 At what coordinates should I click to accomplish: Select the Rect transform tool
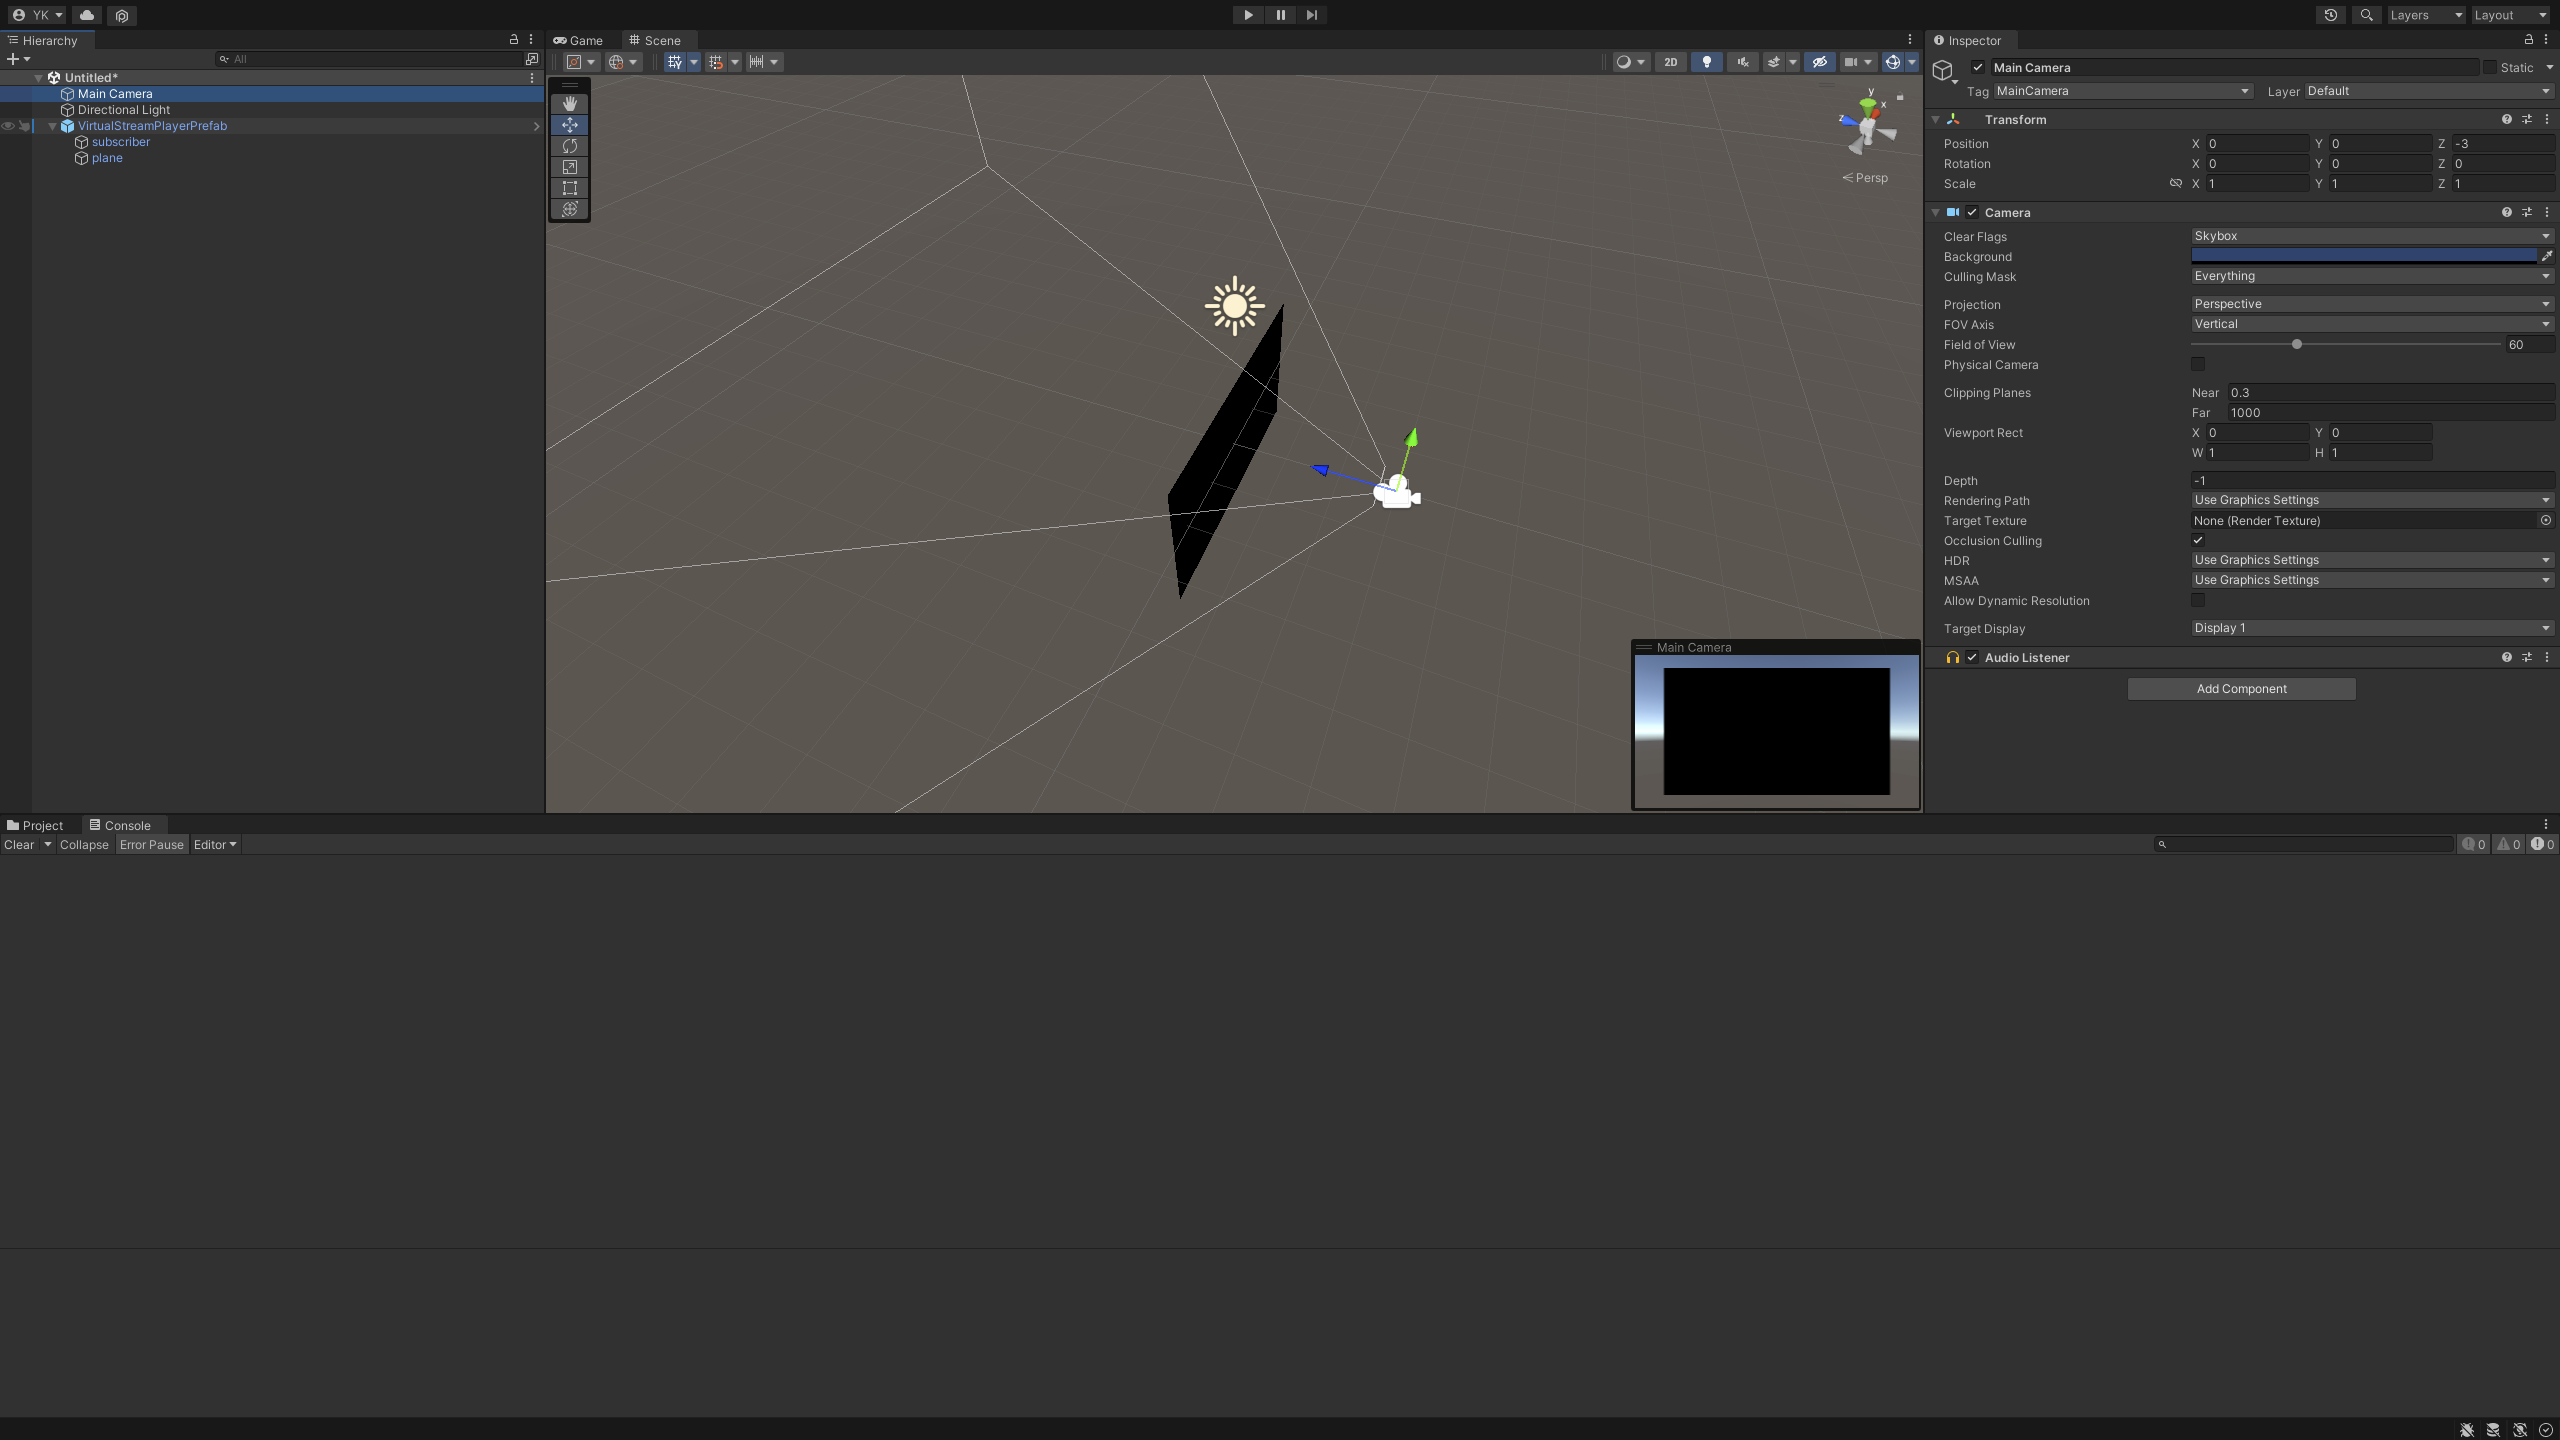(569, 188)
